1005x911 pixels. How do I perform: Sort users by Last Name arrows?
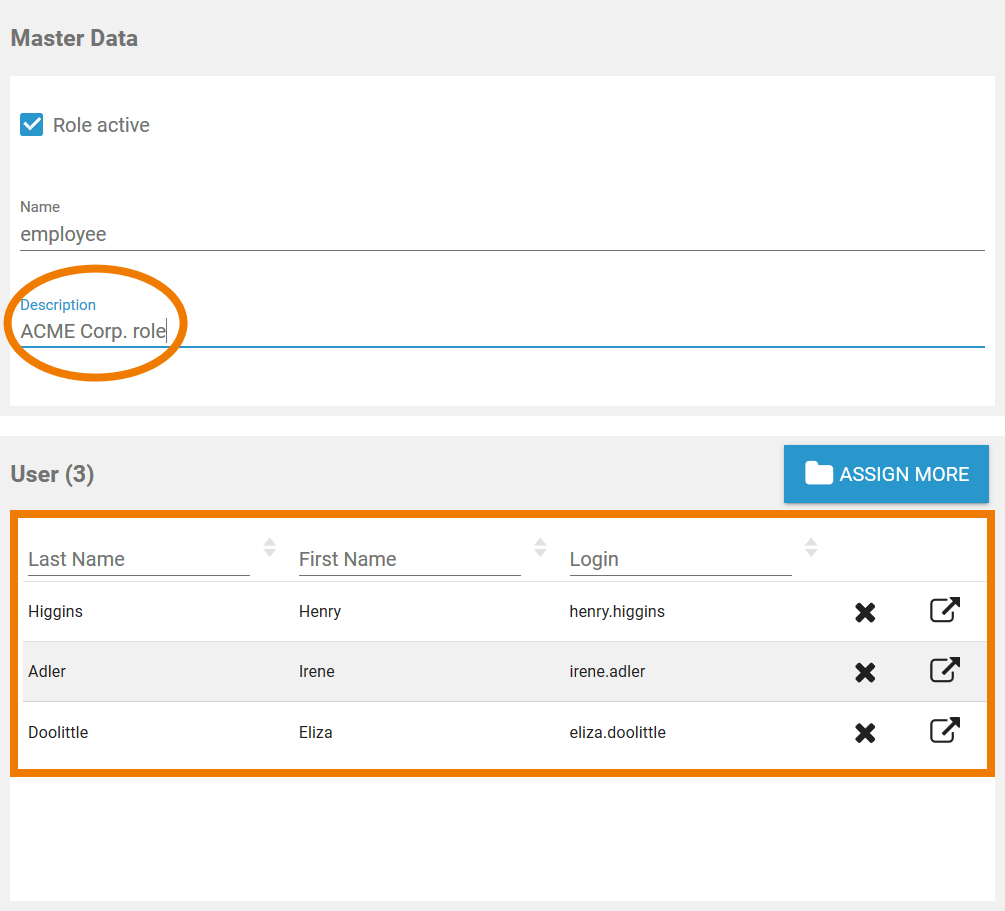point(269,547)
